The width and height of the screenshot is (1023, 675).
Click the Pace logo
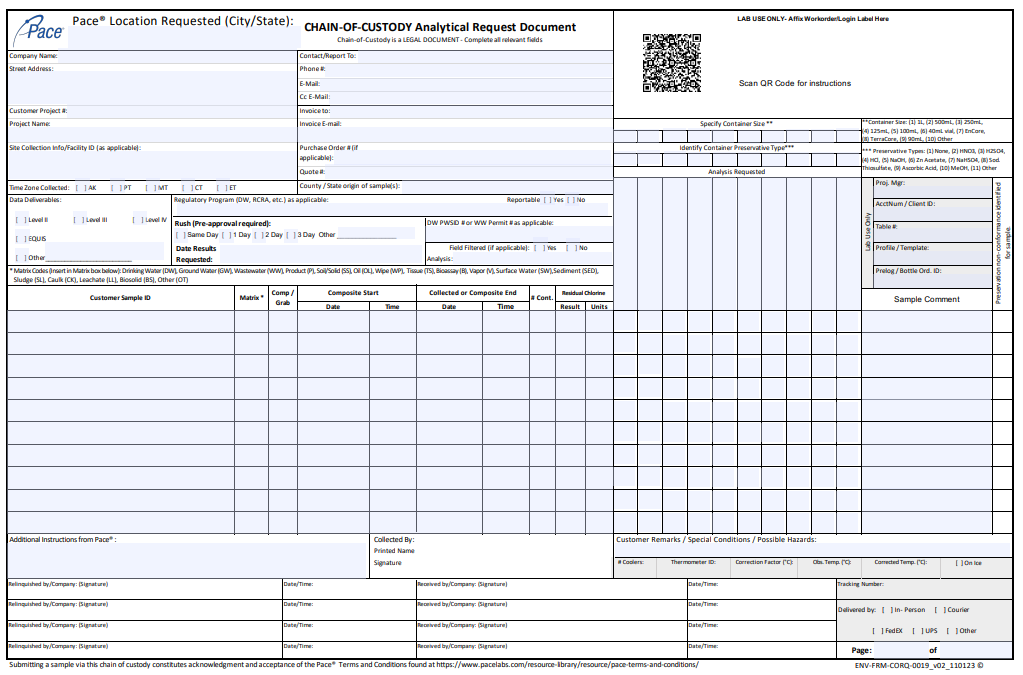pyautogui.click(x=36, y=26)
